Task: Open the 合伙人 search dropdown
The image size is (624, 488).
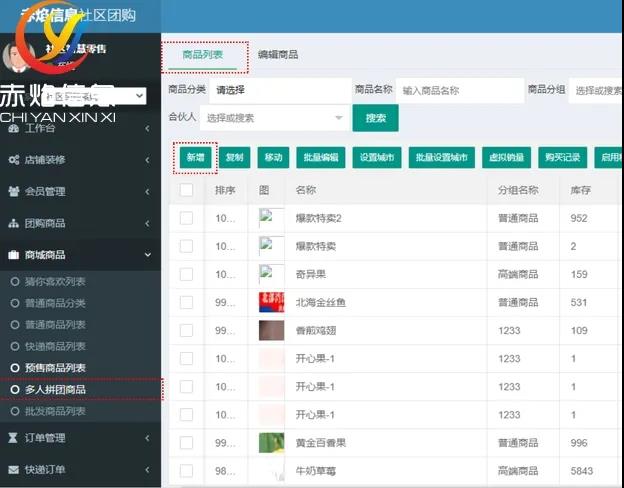Action: pos(274,118)
